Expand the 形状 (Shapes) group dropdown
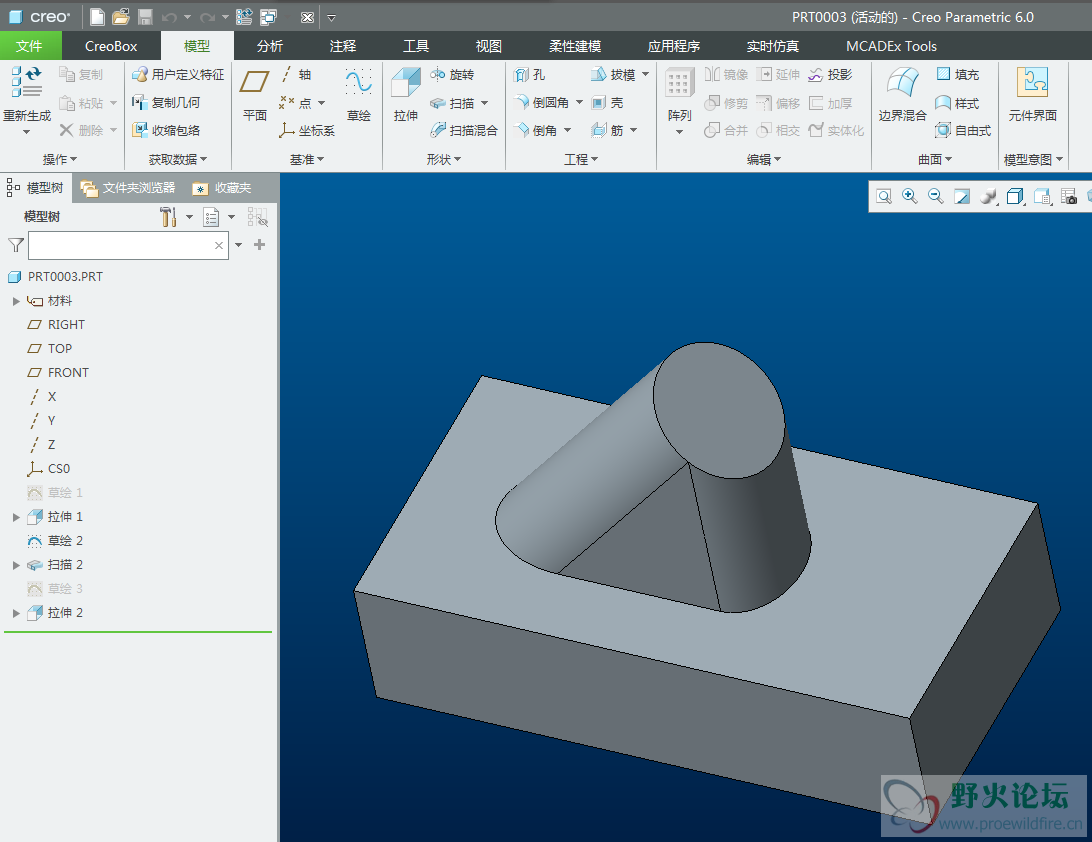This screenshot has width=1092, height=842. 444,159
